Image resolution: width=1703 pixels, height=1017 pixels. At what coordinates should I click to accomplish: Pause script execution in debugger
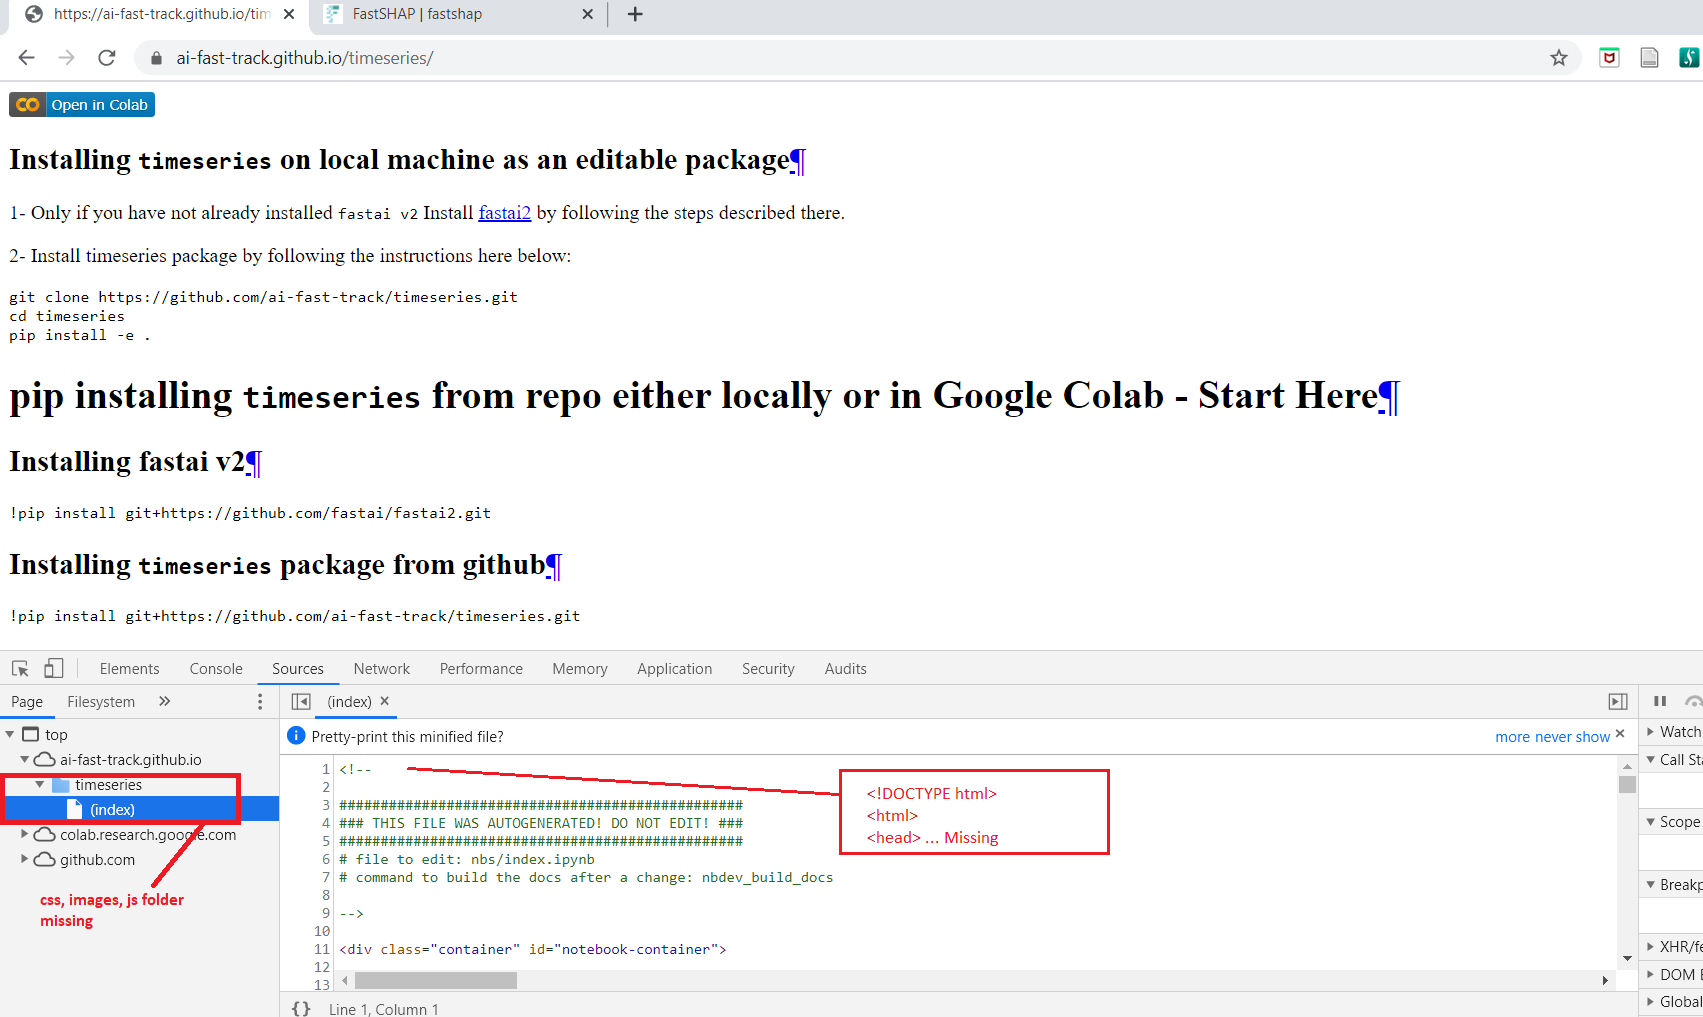pos(1660,702)
